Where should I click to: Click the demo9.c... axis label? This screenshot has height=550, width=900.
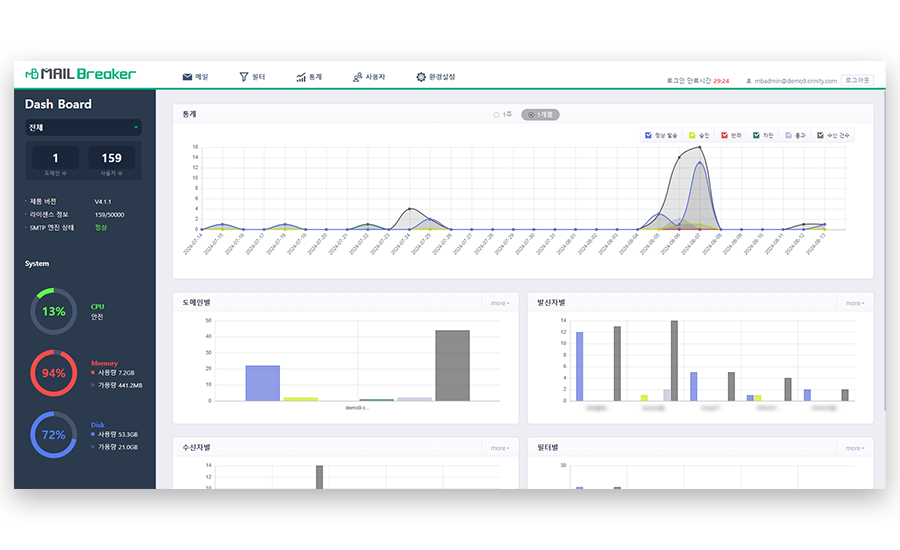click(357, 408)
